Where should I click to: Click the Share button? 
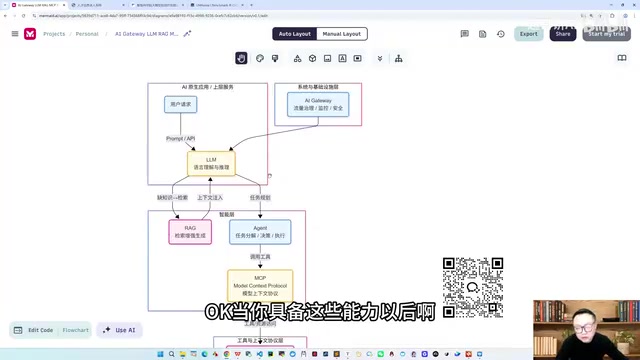[563, 34]
